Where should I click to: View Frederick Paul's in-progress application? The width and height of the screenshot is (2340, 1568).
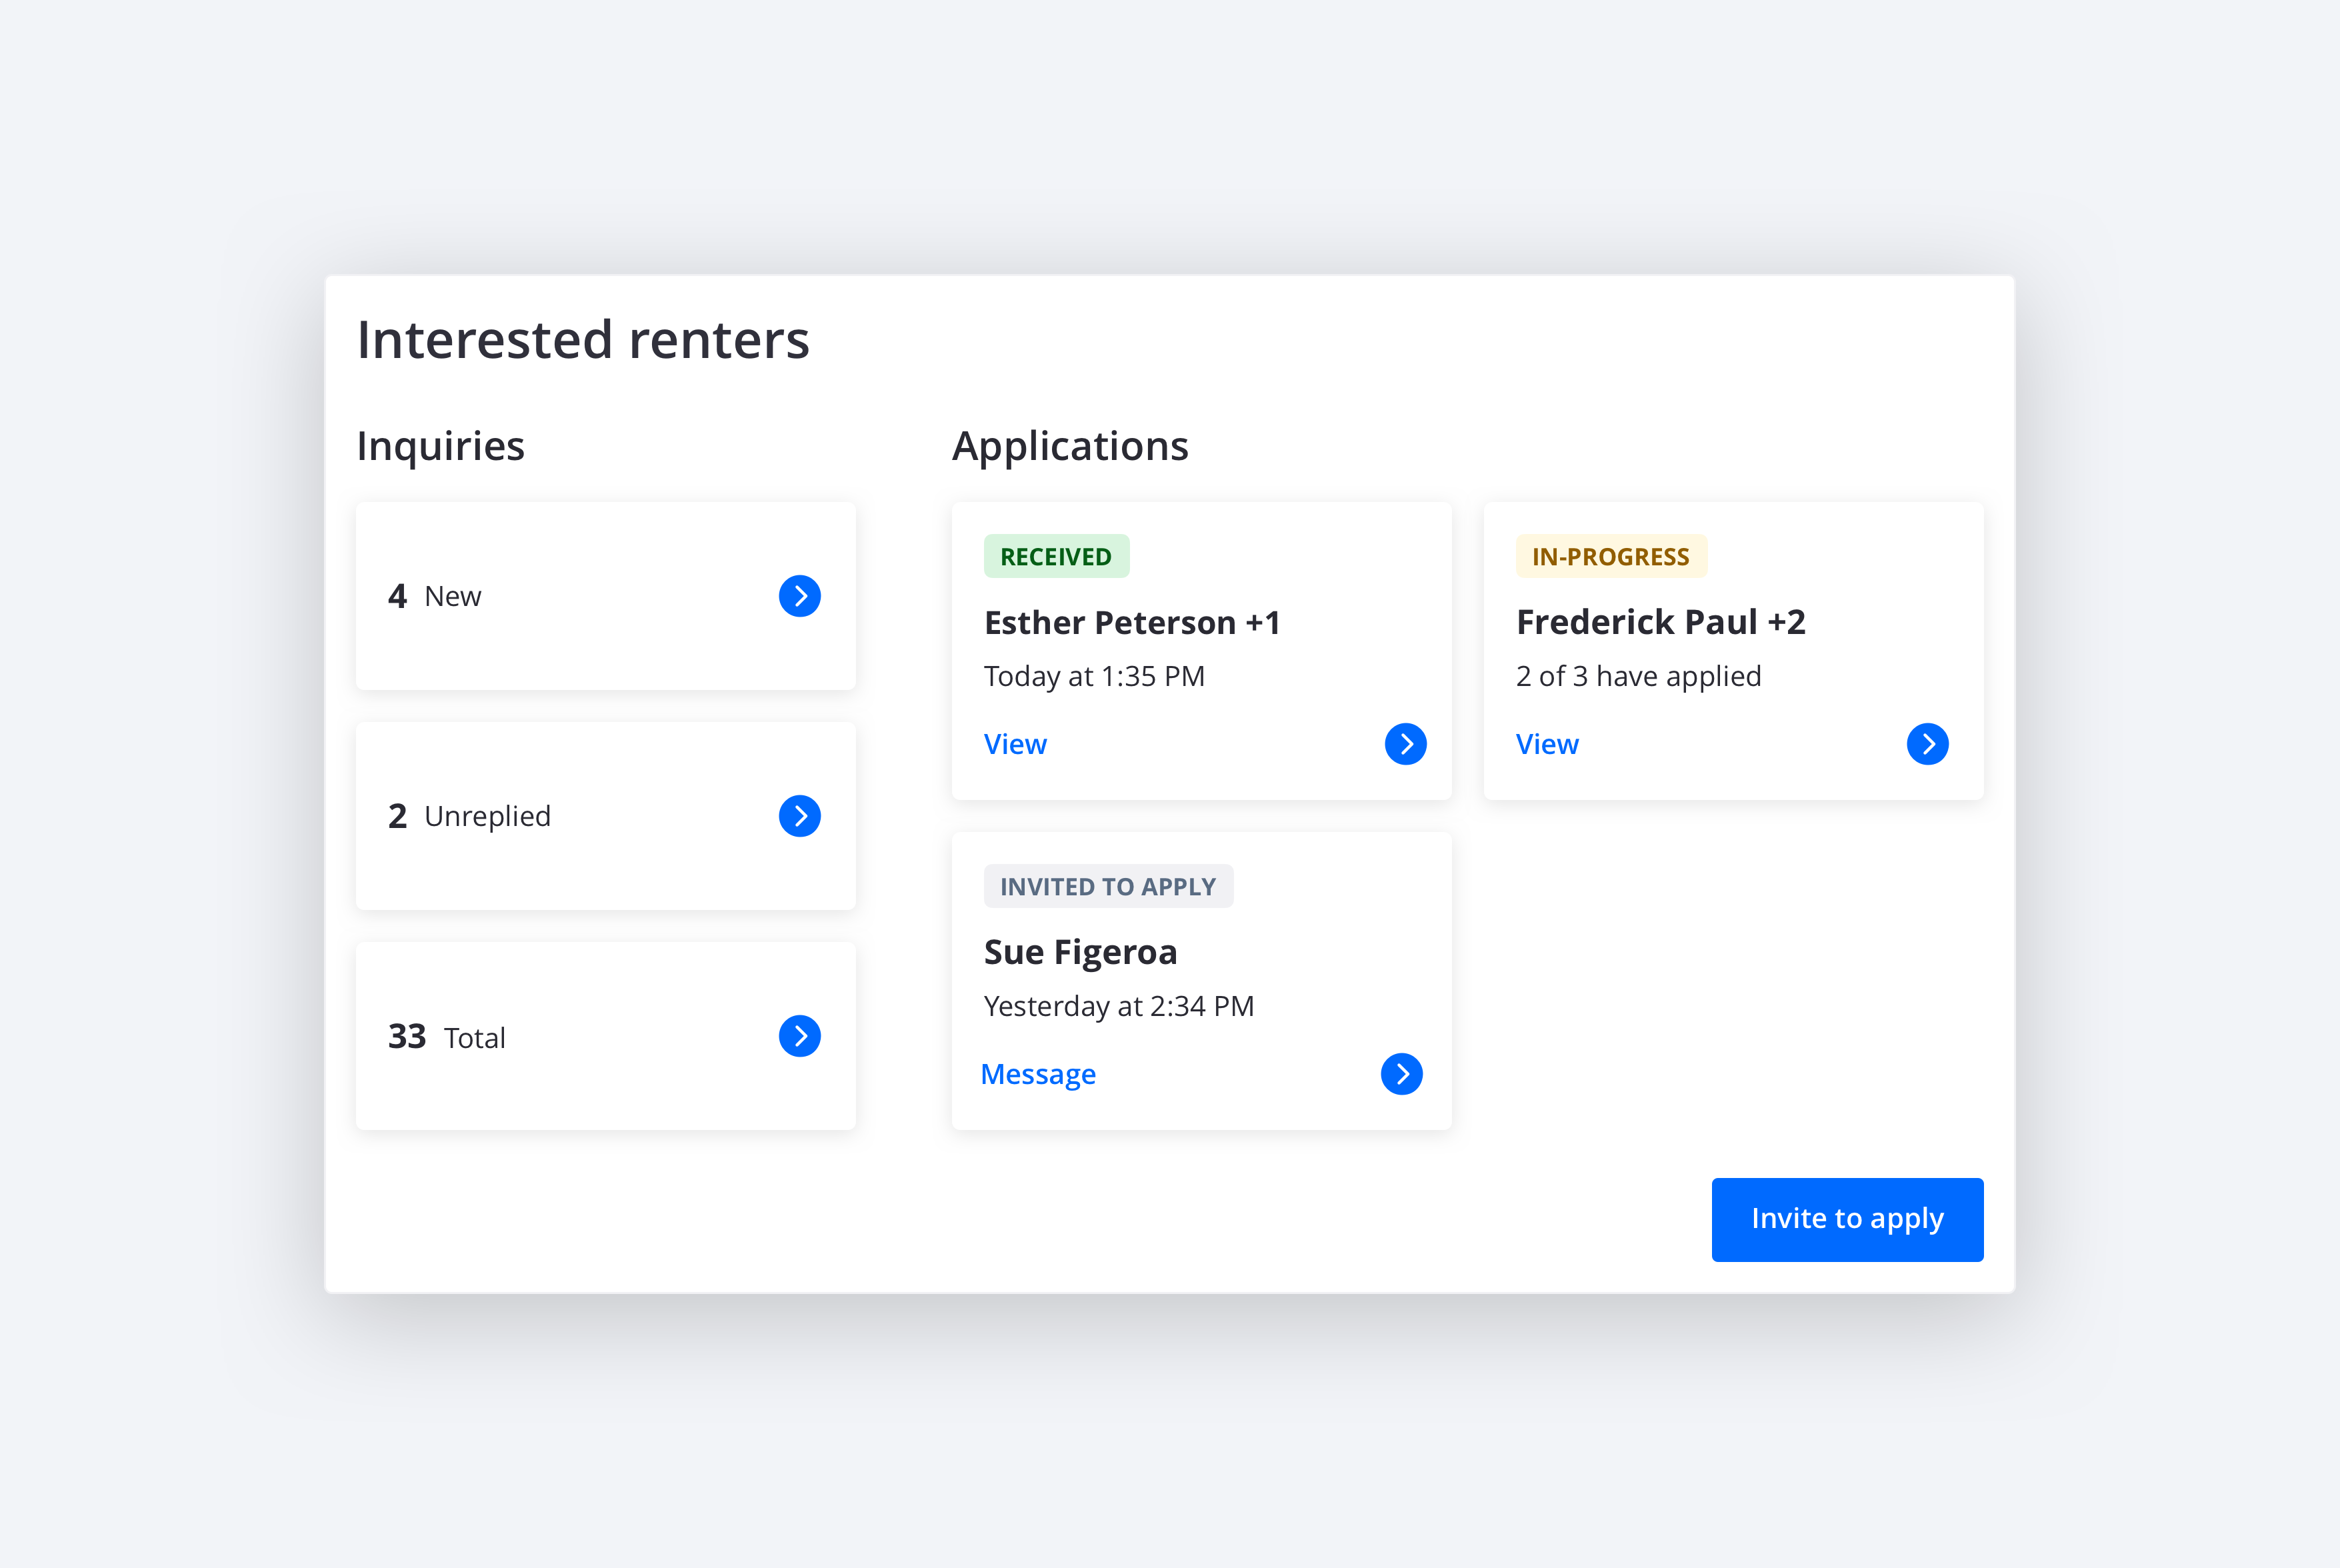[x=1547, y=742]
